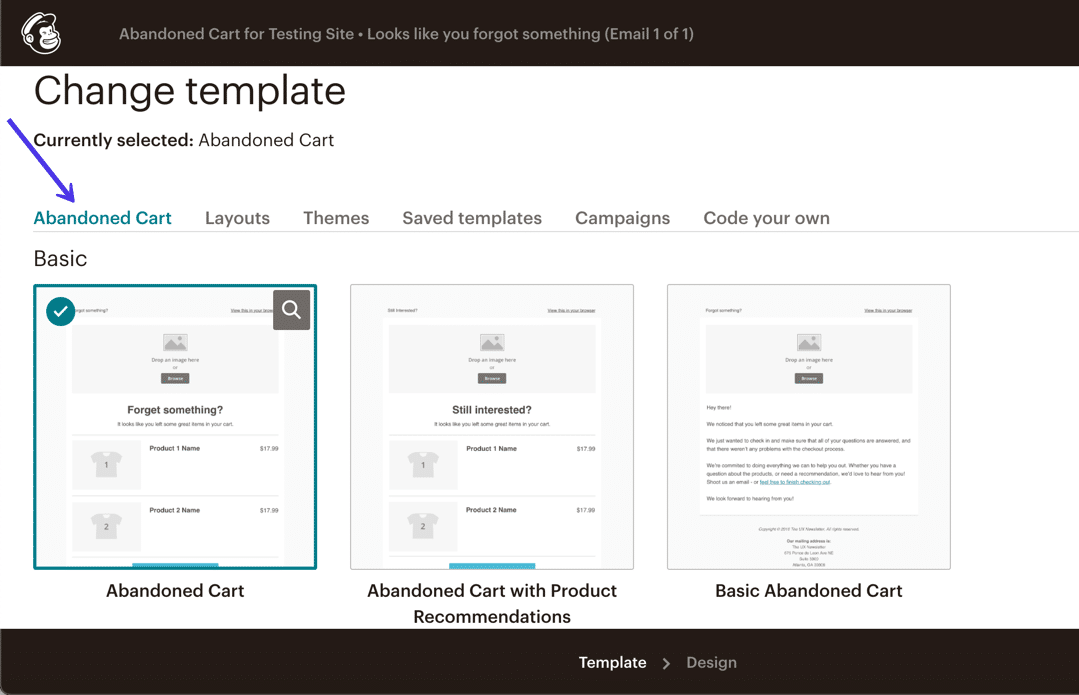
Task: Click the Abandoned Cart template name label
Action: (x=175, y=591)
